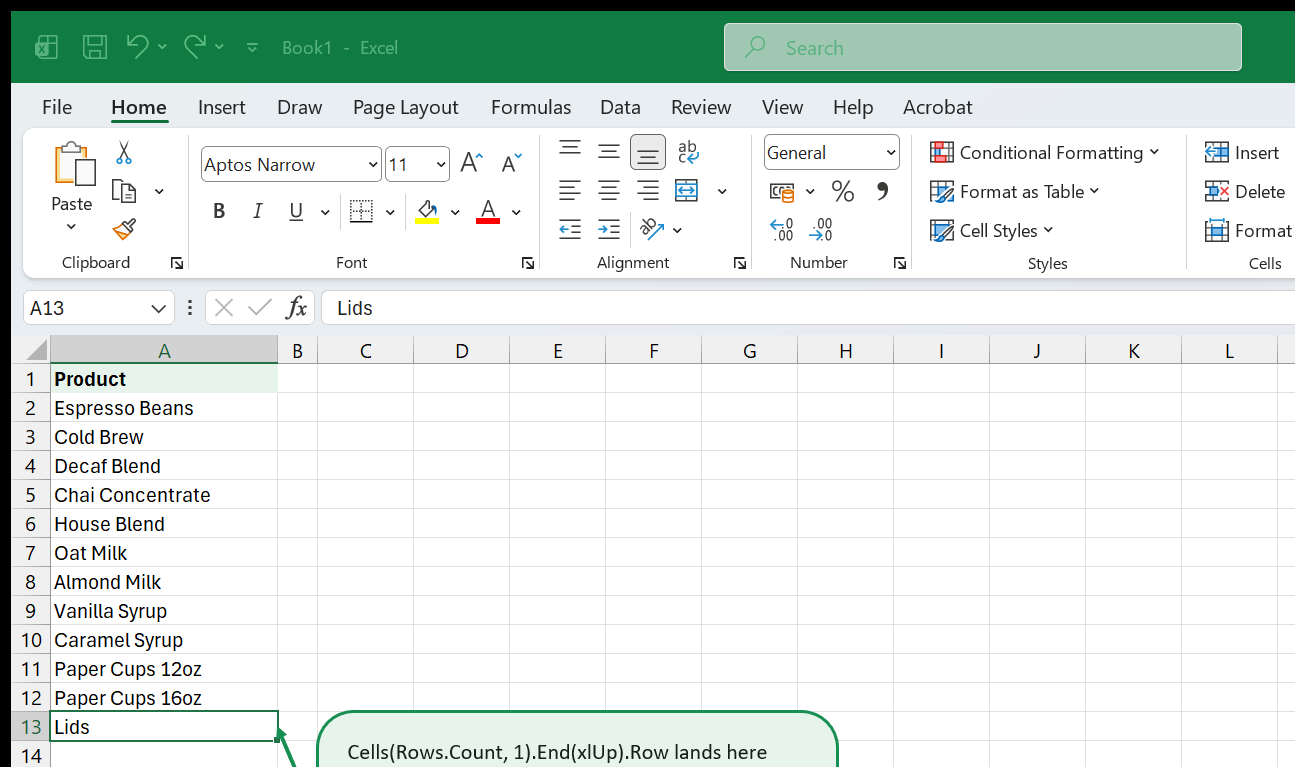This screenshot has width=1295, height=767.
Task: Open Number Format dialog launcher
Action: point(900,263)
